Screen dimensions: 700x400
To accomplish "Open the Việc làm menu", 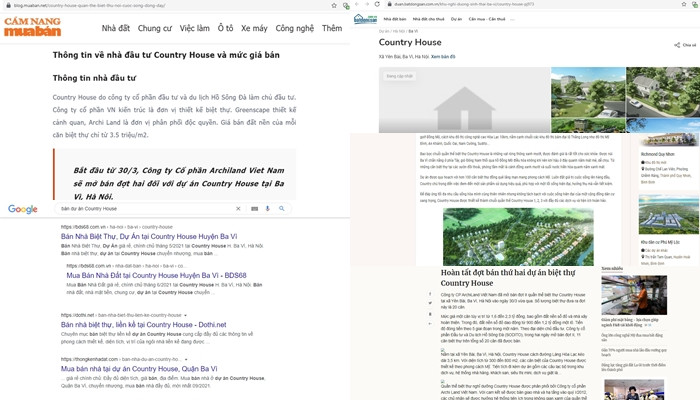I will pyautogui.click(x=194, y=29).
